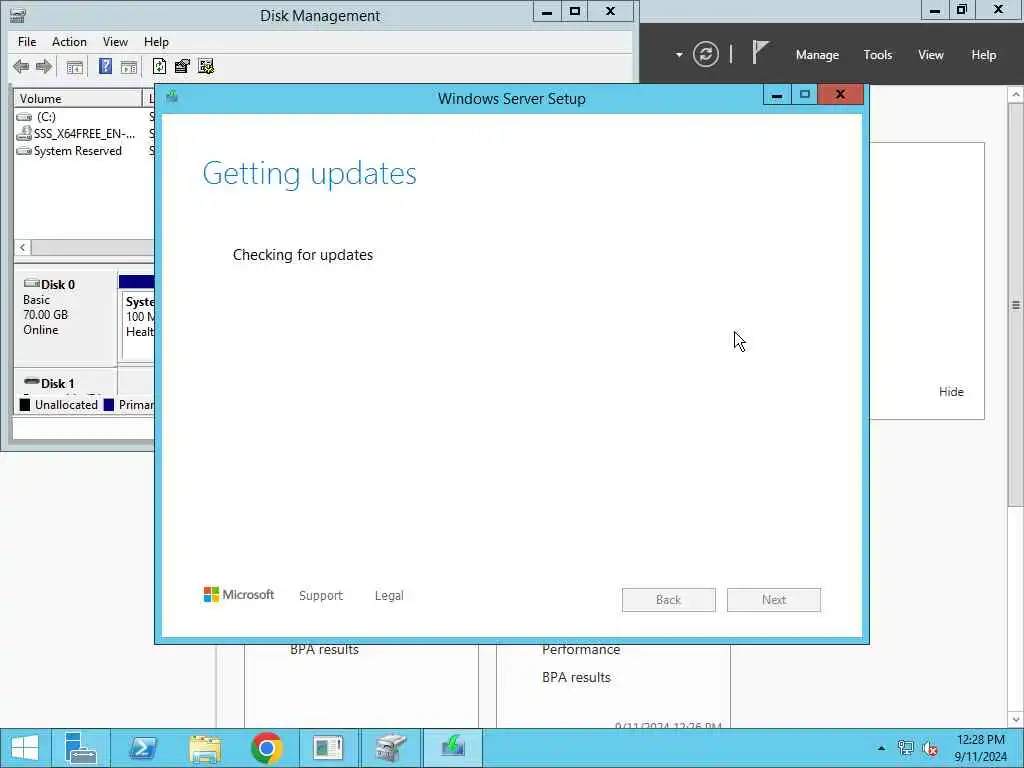Click the Forward arrow in Disk Management toolbar
Viewport: 1024px width, 768px height.
click(x=44, y=66)
